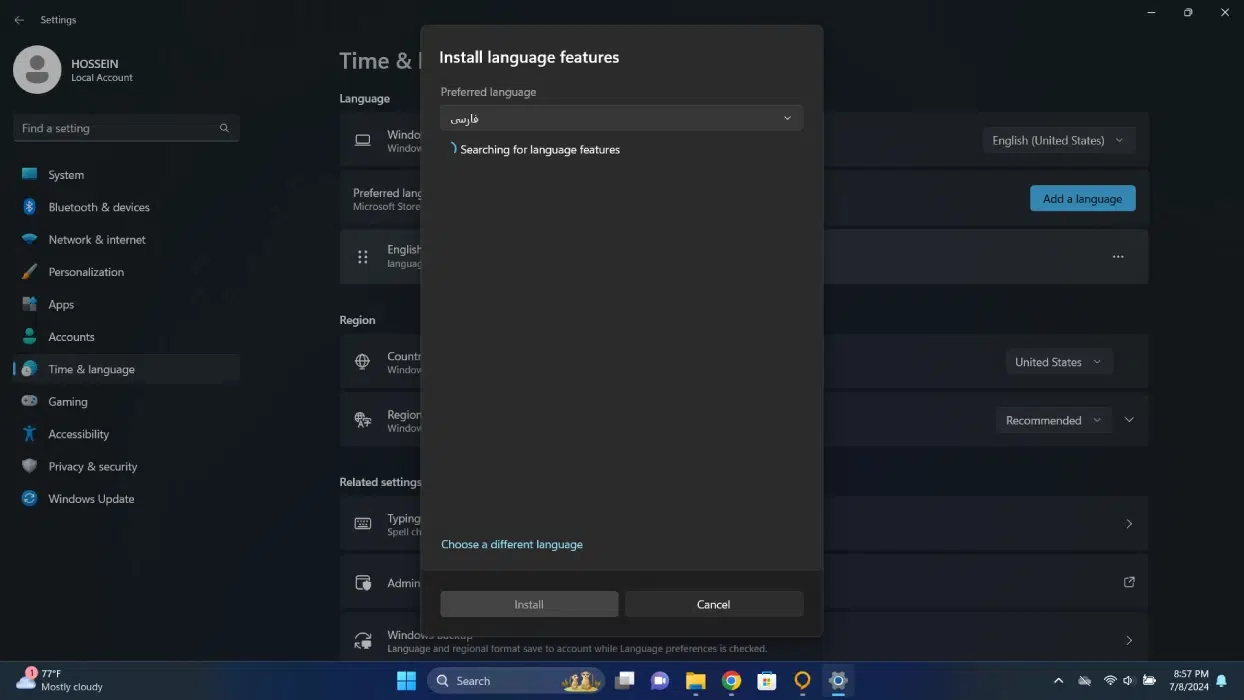1244x700 pixels.
Task: Select Accessibility in the sidebar
Action: click(78, 434)
